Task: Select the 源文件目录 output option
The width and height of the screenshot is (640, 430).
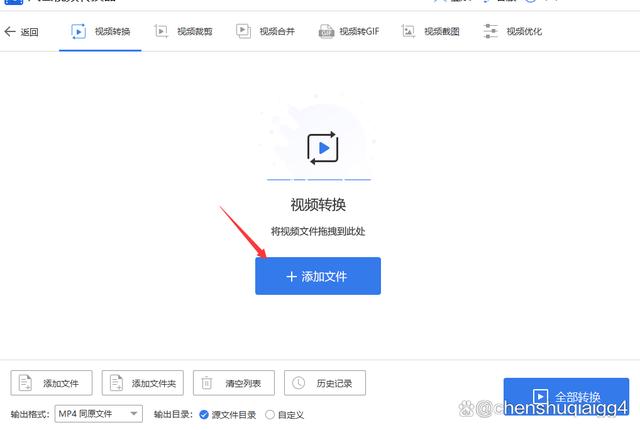Action: click(205, 414)
